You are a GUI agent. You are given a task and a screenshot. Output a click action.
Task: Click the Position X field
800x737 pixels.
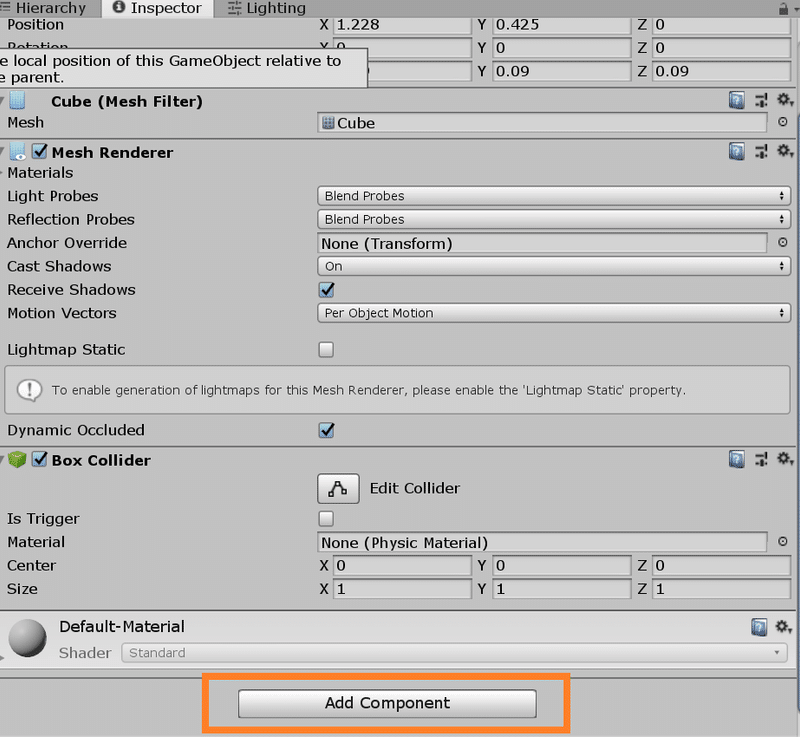coord(402,24)
